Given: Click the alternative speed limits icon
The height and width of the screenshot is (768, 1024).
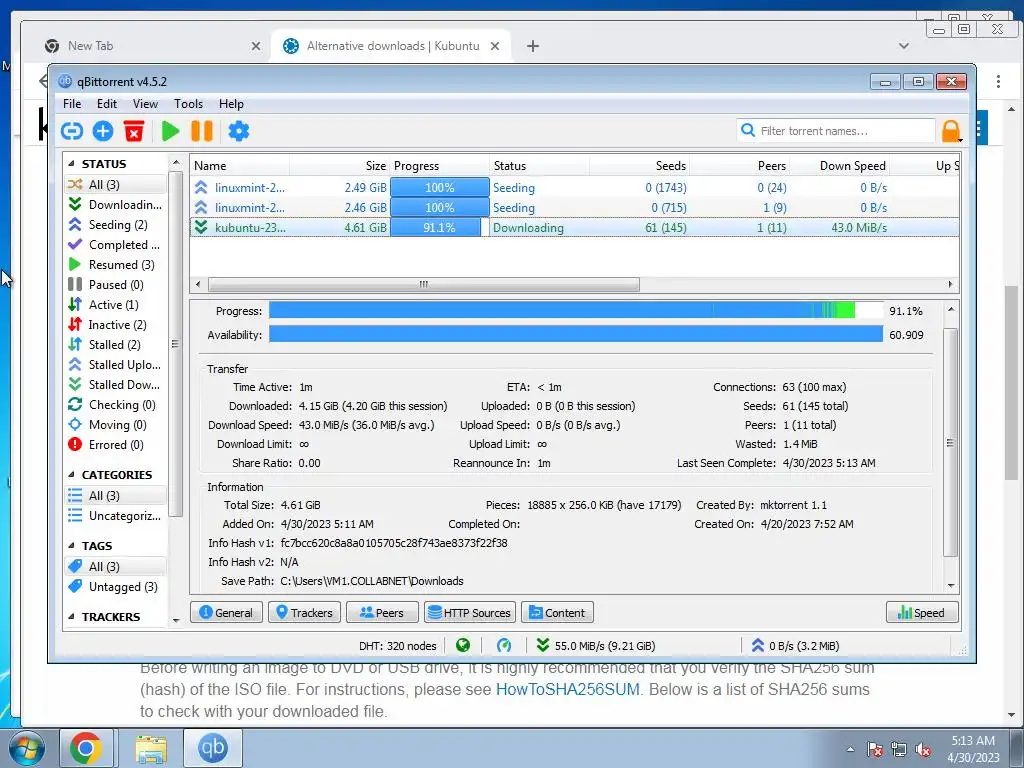Looking at the screenshot, I should pos(504,646).
